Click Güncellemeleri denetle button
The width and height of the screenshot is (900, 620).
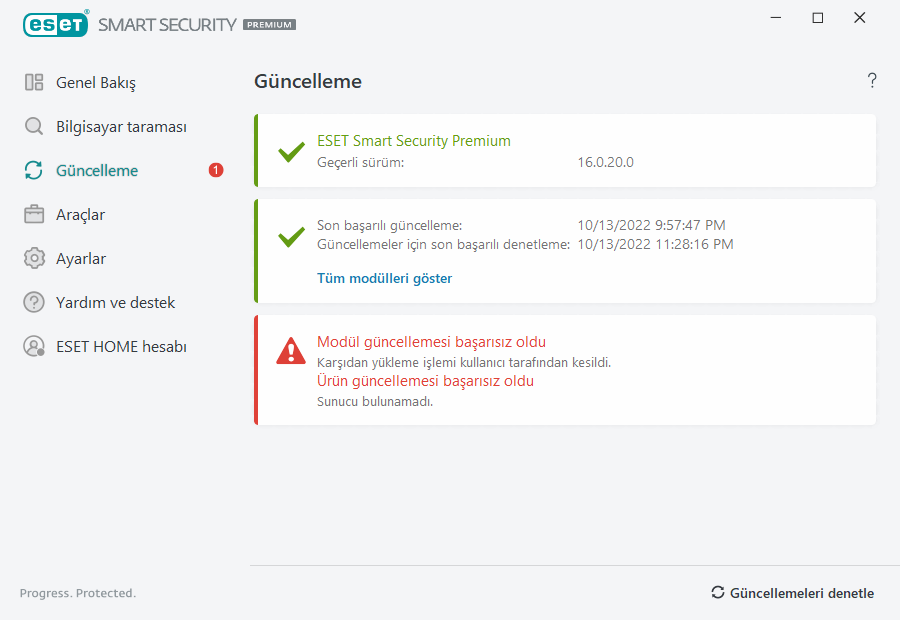click(793, 593)
